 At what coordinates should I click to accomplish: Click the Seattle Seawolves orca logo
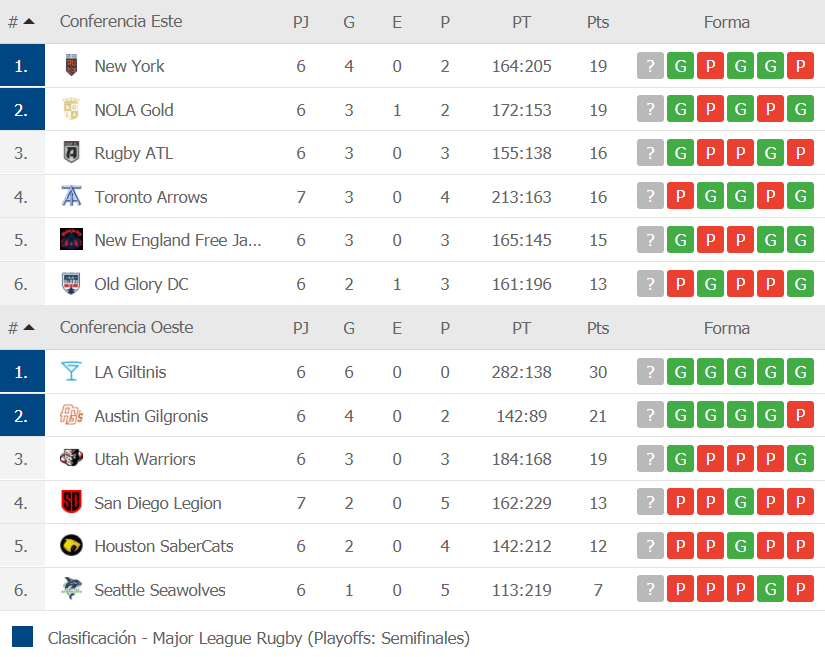pyautogui.click(x=71, y=589)
